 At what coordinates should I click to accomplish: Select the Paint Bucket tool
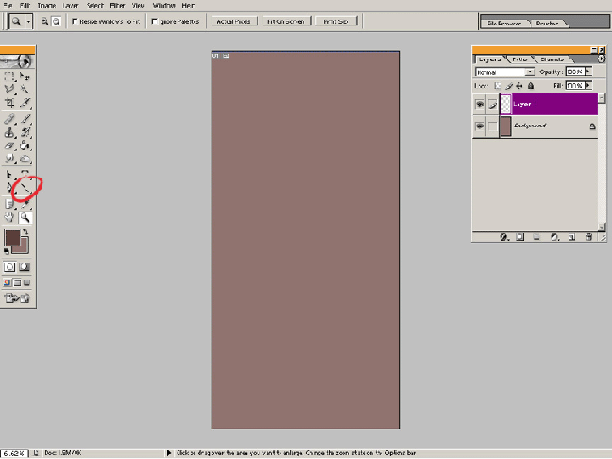tap(25, 146)
